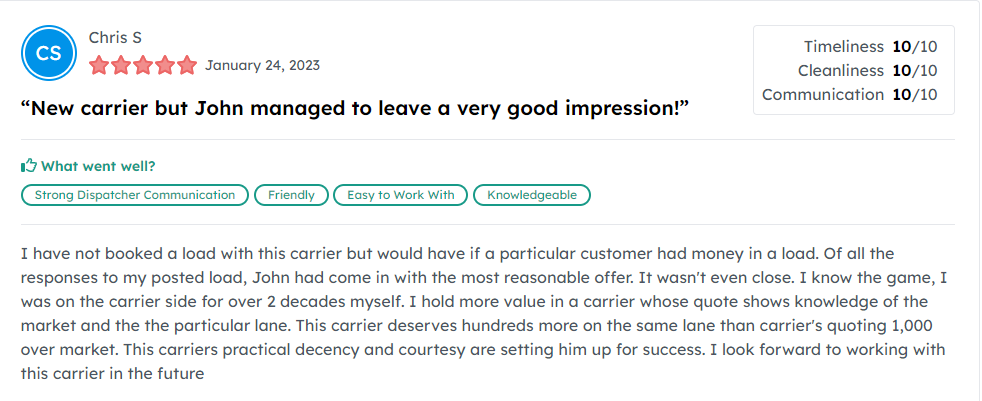
Task: Open reviewer name Chris S
Action: click(x=115, y=37)
